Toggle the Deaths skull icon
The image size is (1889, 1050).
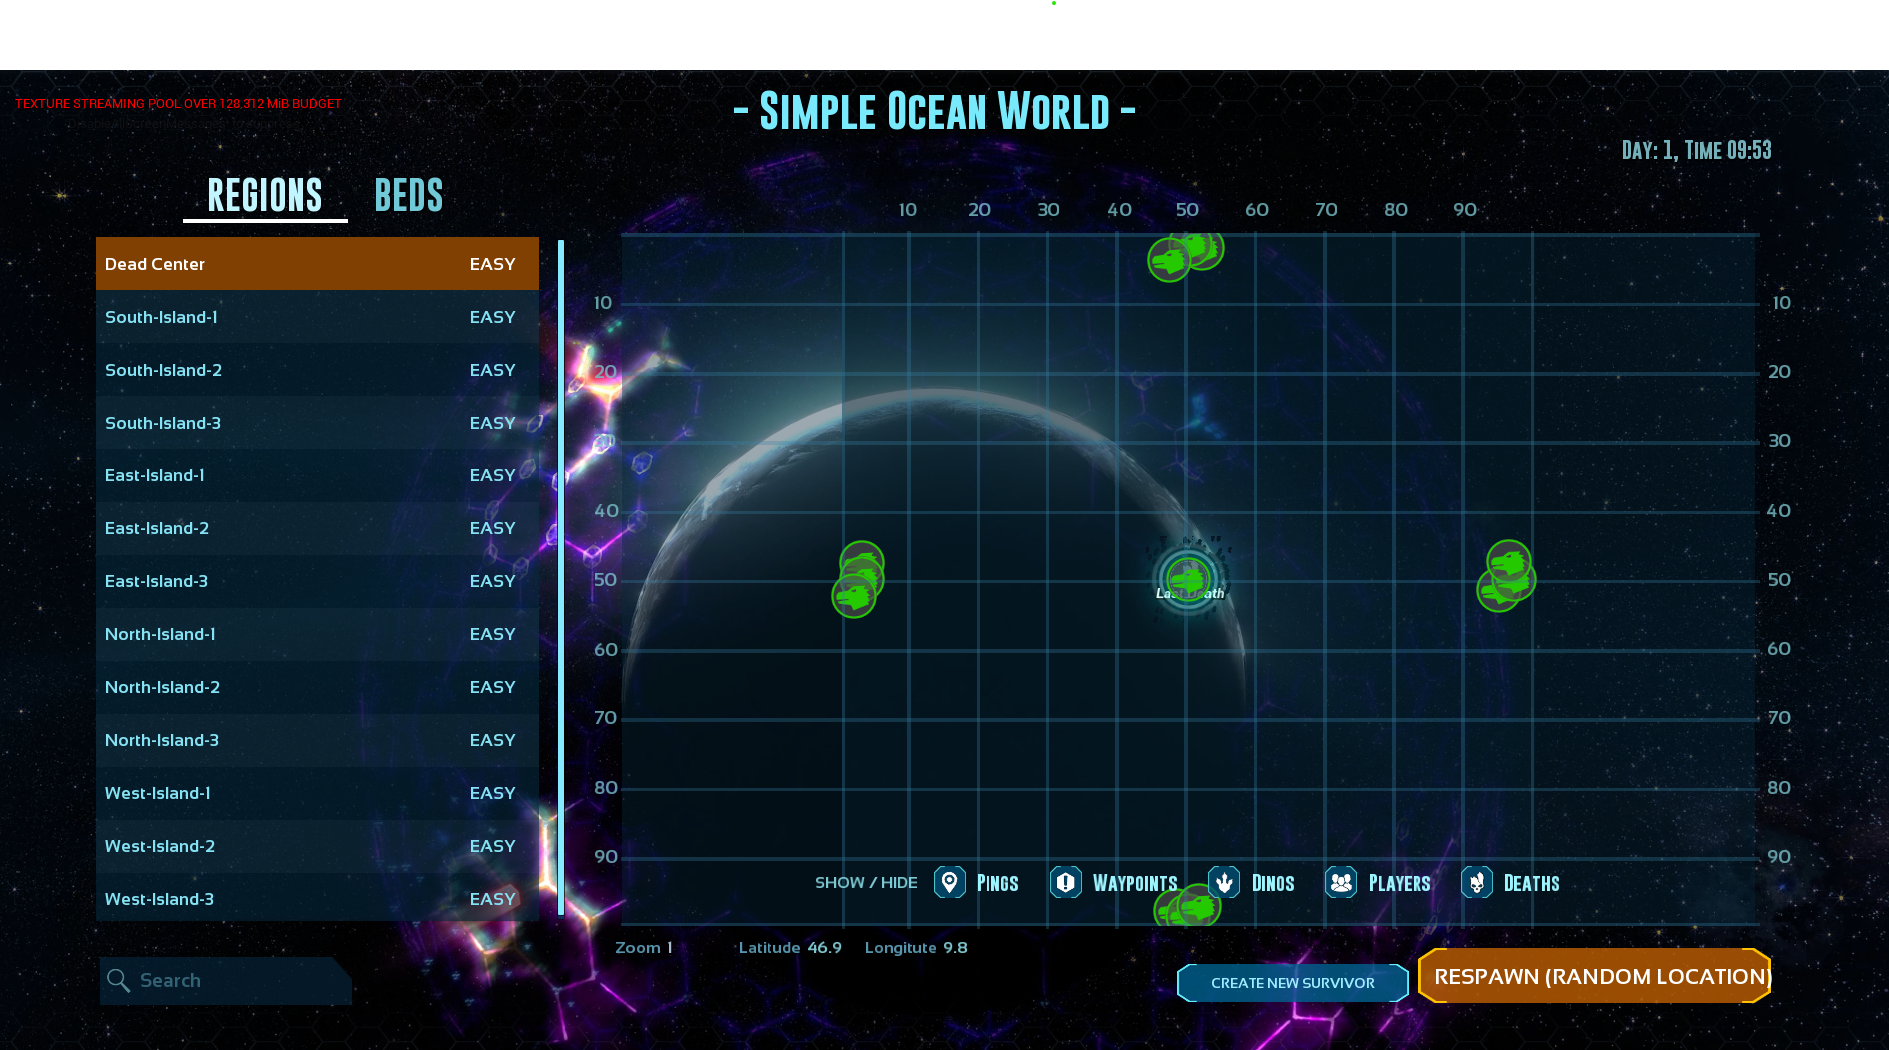[1477, 883]
